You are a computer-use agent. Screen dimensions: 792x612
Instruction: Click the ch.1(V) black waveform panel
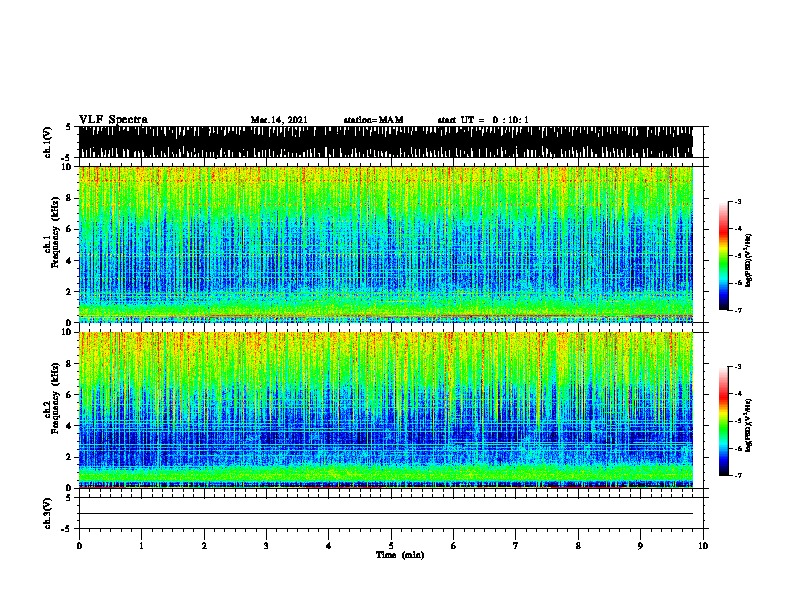pyautogui.click(x=386, y=142)
